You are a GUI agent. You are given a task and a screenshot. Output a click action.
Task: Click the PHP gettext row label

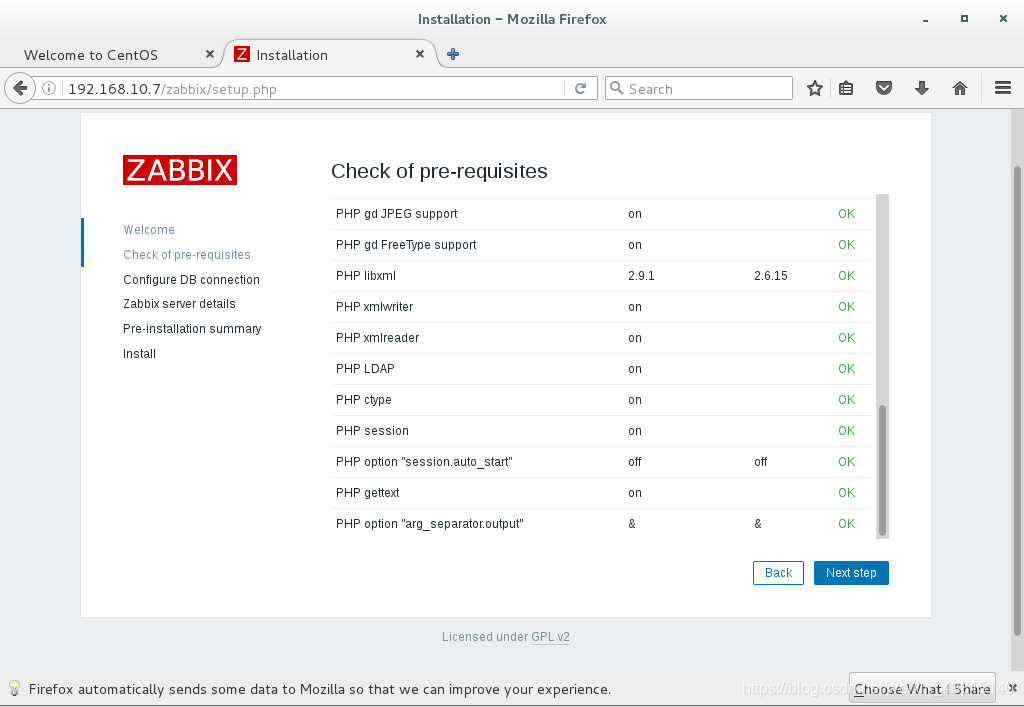pos(368,493)
